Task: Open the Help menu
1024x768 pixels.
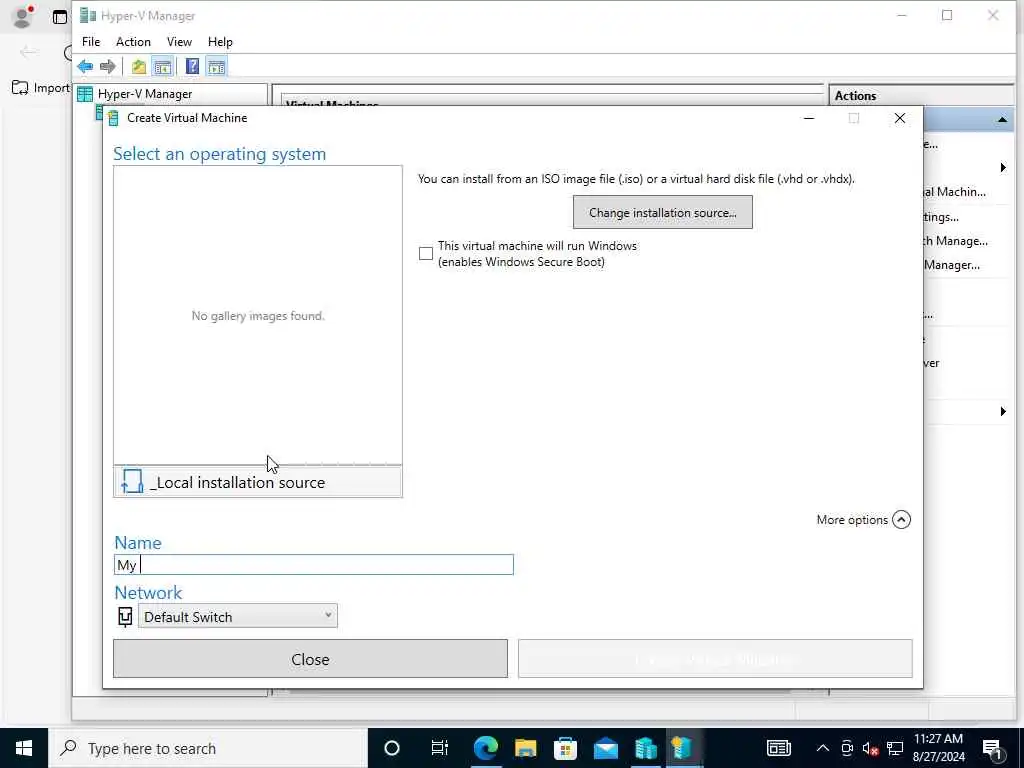Action: click(x=220, y=42)
